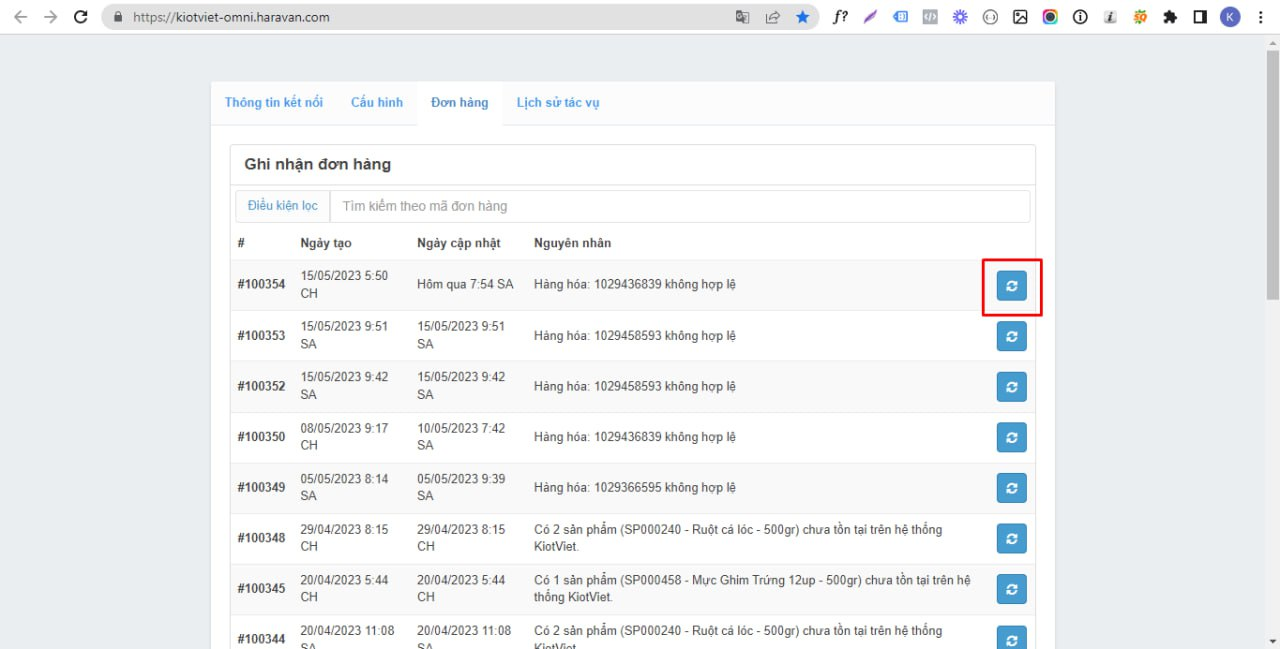Open the Điều kiện lọc filter dropdown
This screenshot has width=1280, height=649.
[x=283, y=206]
